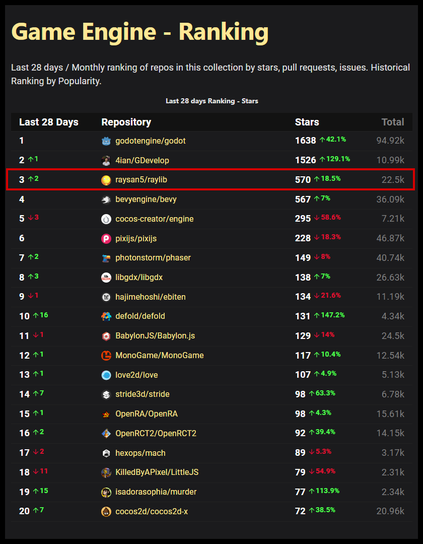Click the 46.87k total for pixijs
The image size is (423, 544).
[390, 238]
